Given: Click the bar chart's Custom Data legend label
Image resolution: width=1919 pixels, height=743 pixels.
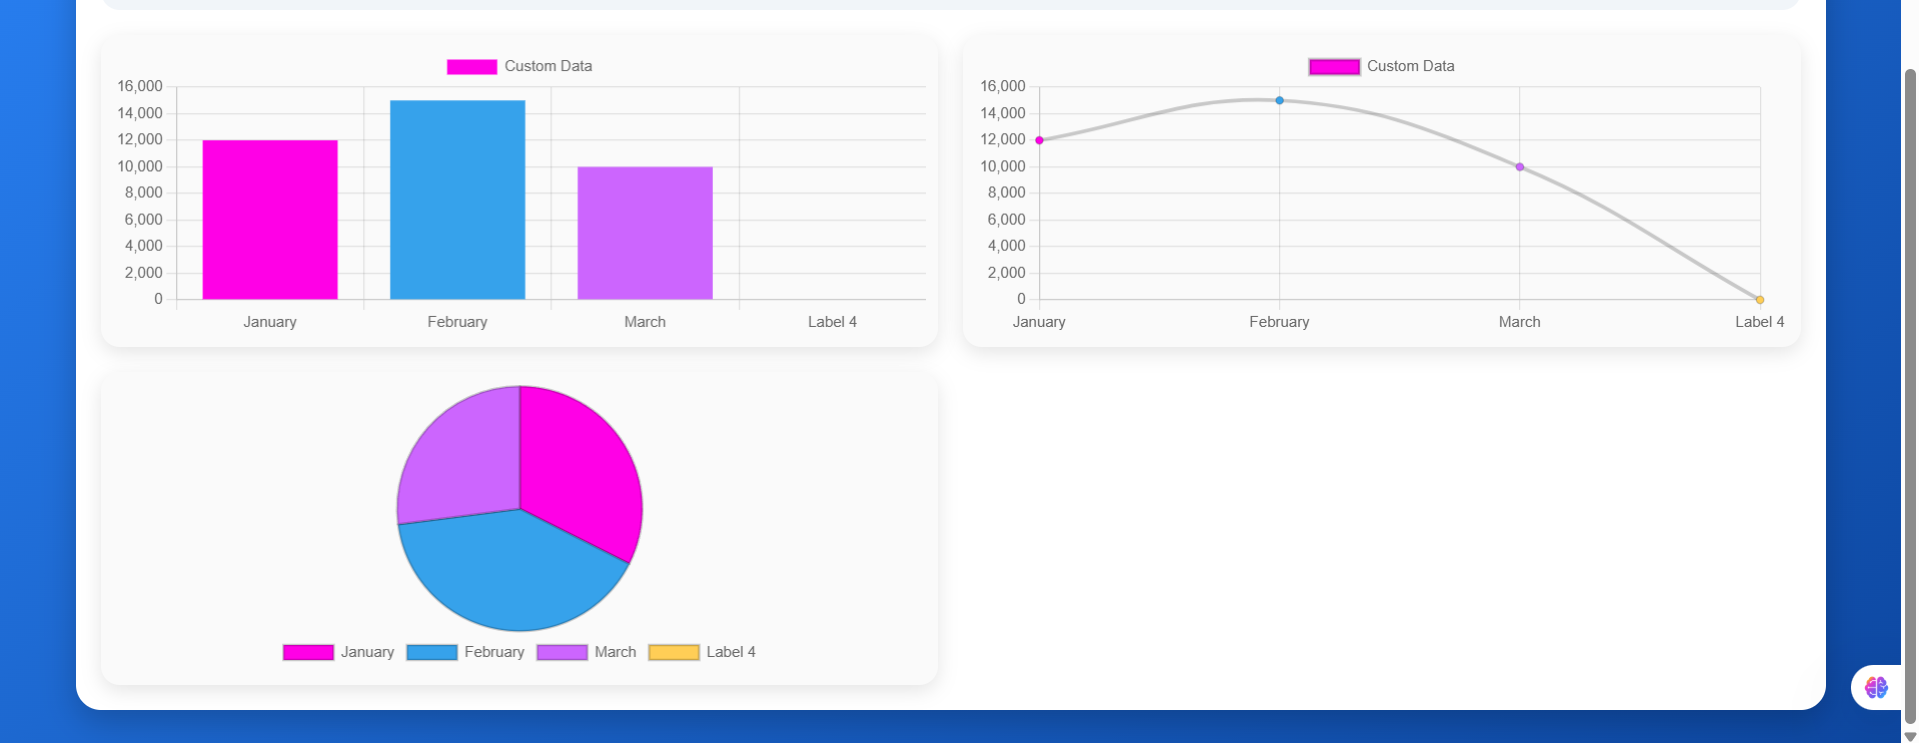Looking at the screenshot, I should click(548, 66).
